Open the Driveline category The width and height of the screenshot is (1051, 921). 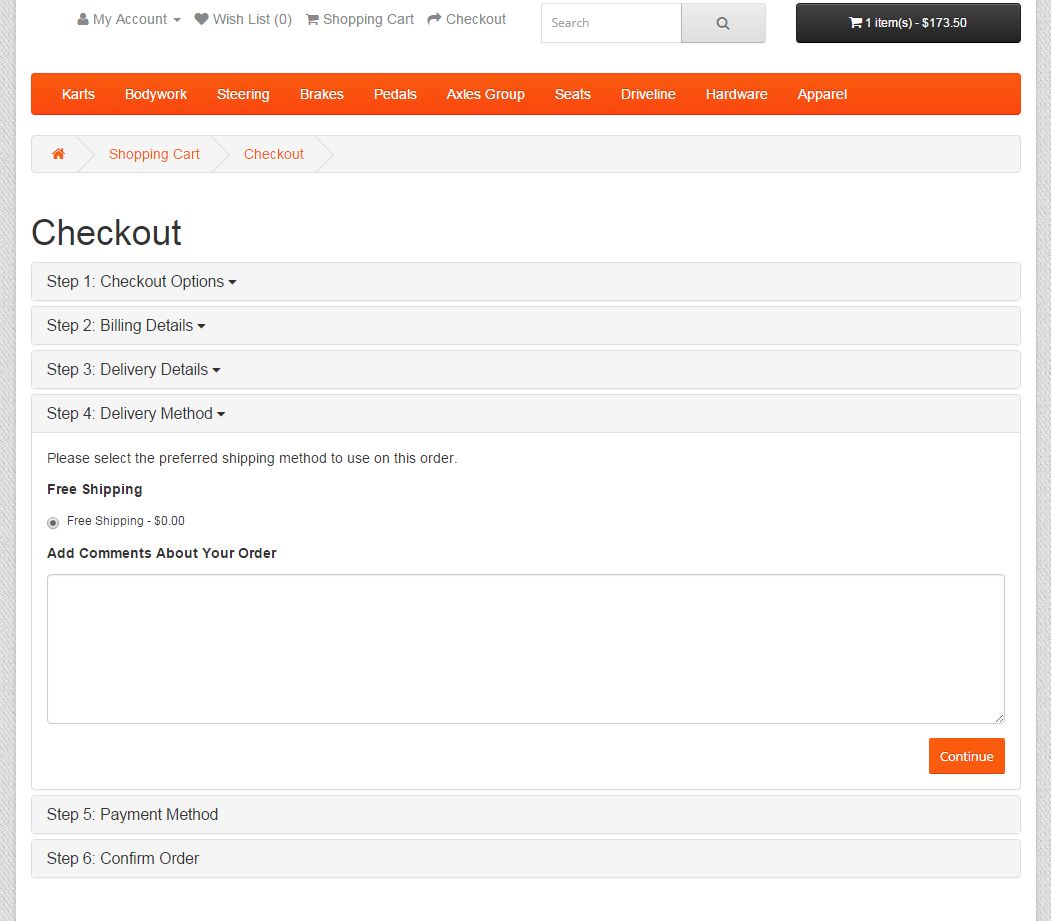point(647,94)
